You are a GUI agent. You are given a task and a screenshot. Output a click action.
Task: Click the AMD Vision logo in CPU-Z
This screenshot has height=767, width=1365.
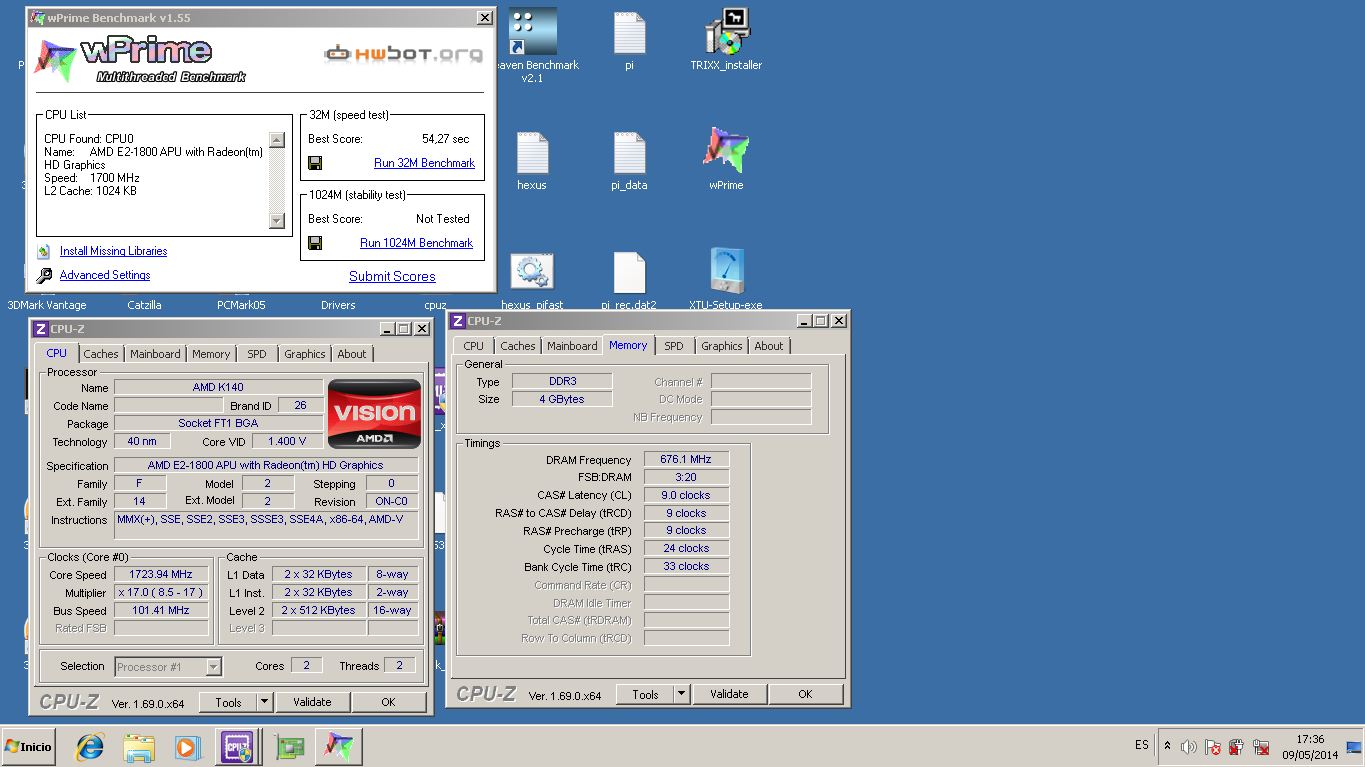tap(375, 413)
